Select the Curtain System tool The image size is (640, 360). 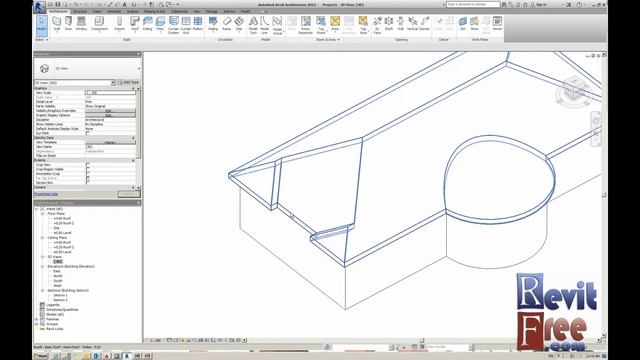click(173, 24)
